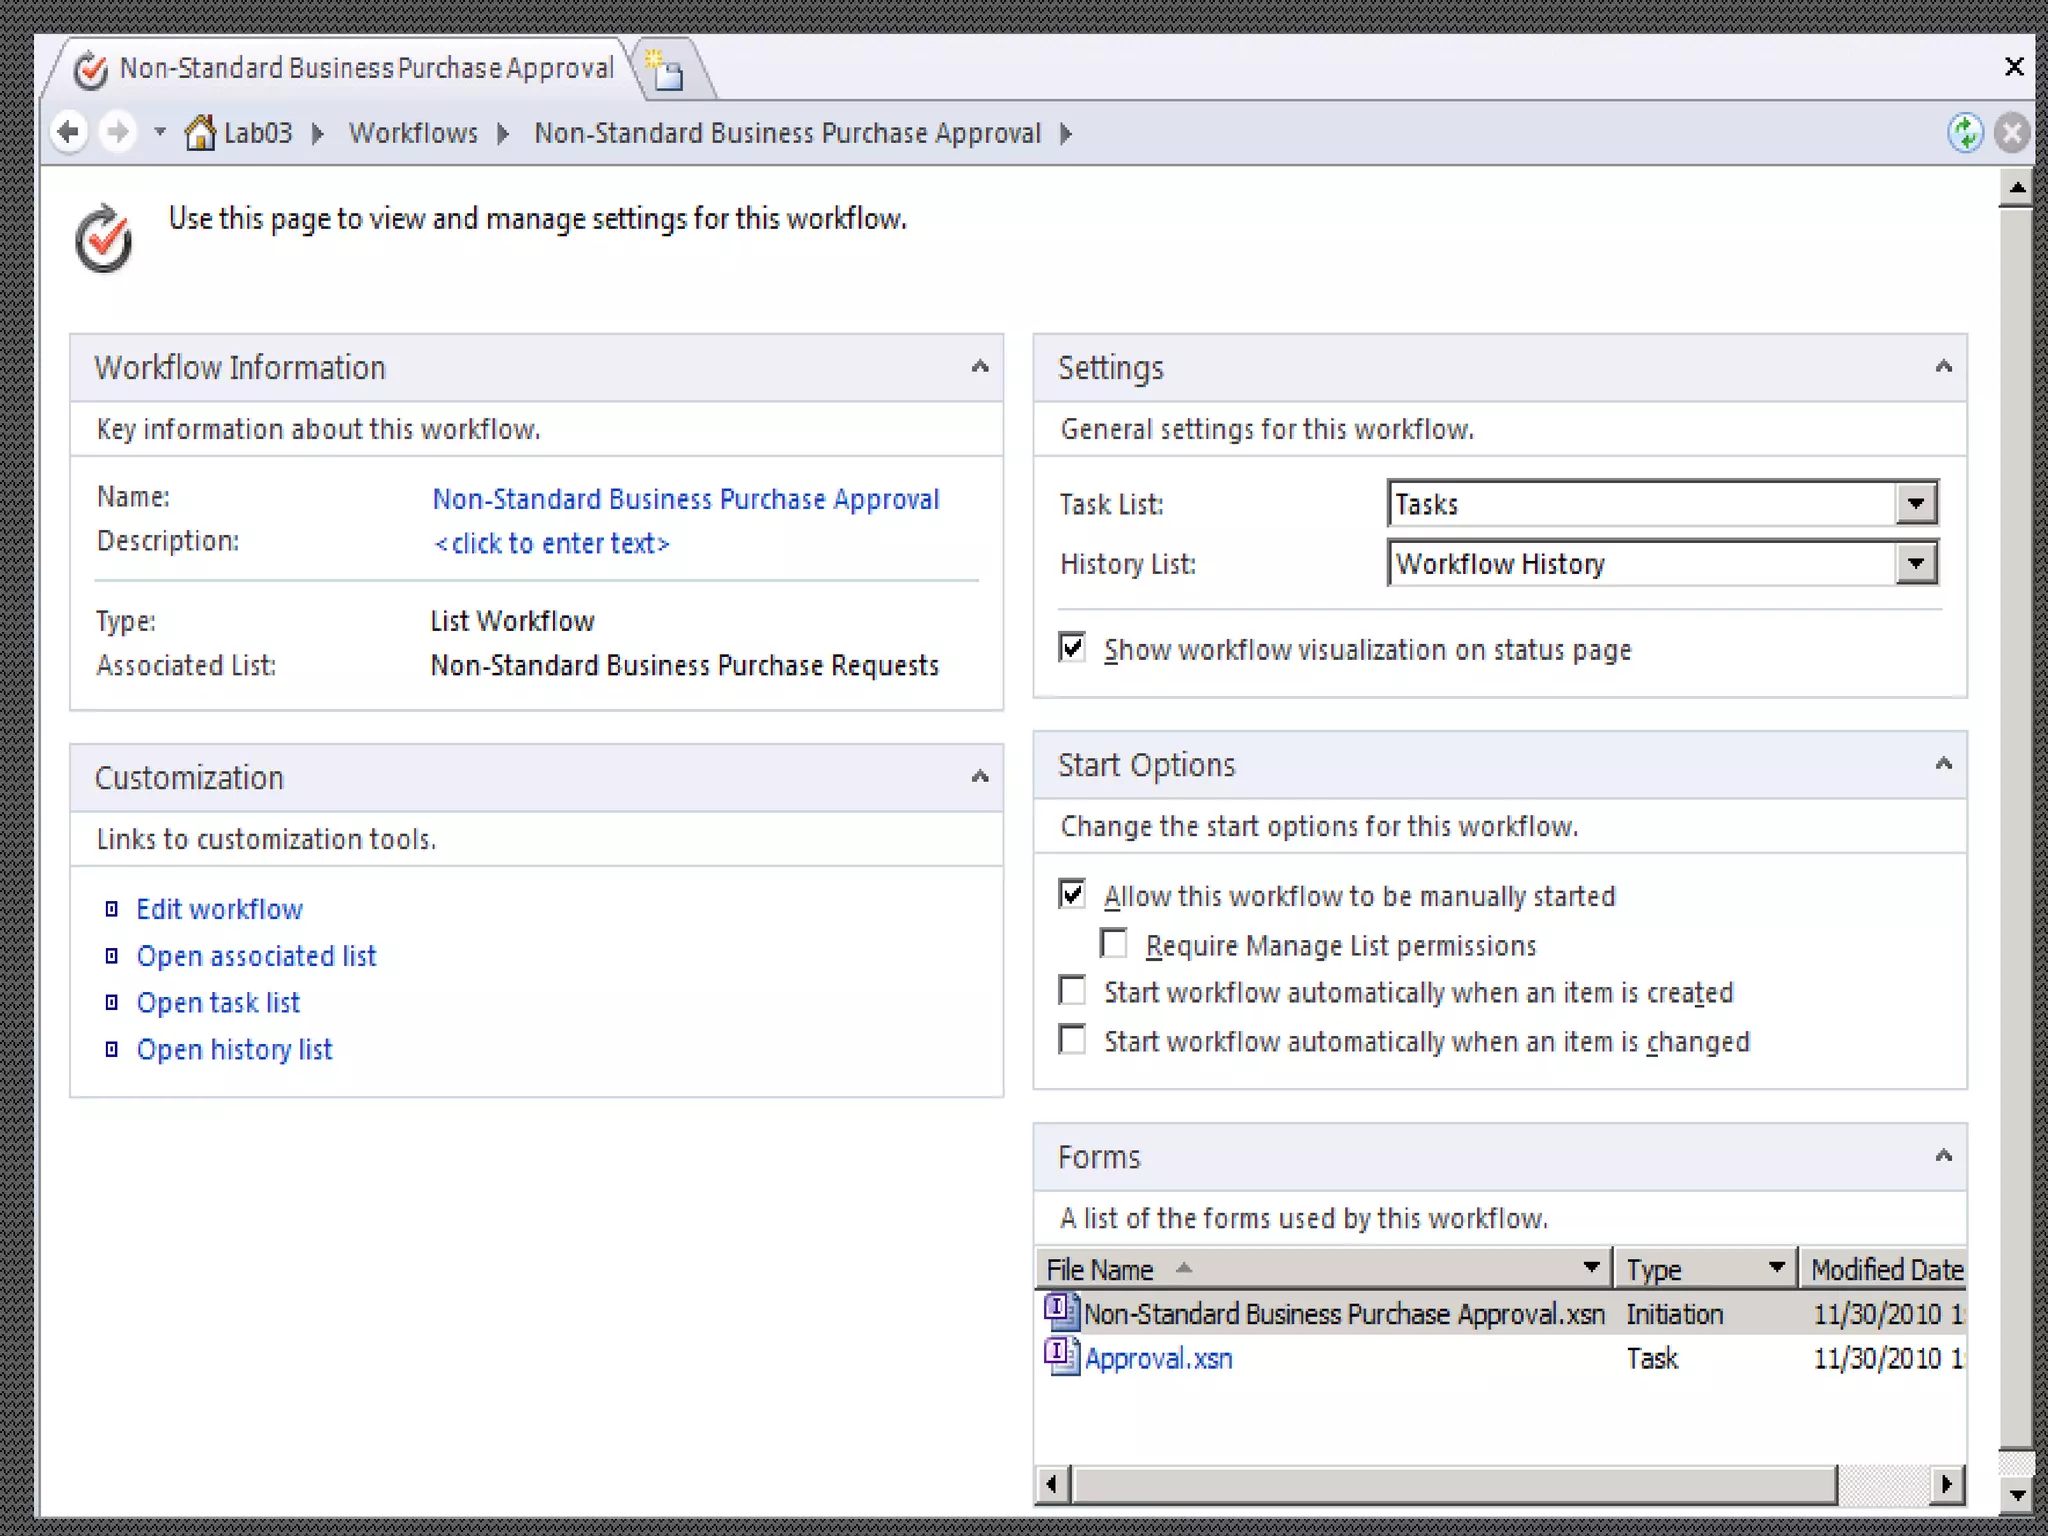Click the green refresh icon
This screenshot has height=1536, width=2048.
pyautogui.click(x=1965, y=132)
